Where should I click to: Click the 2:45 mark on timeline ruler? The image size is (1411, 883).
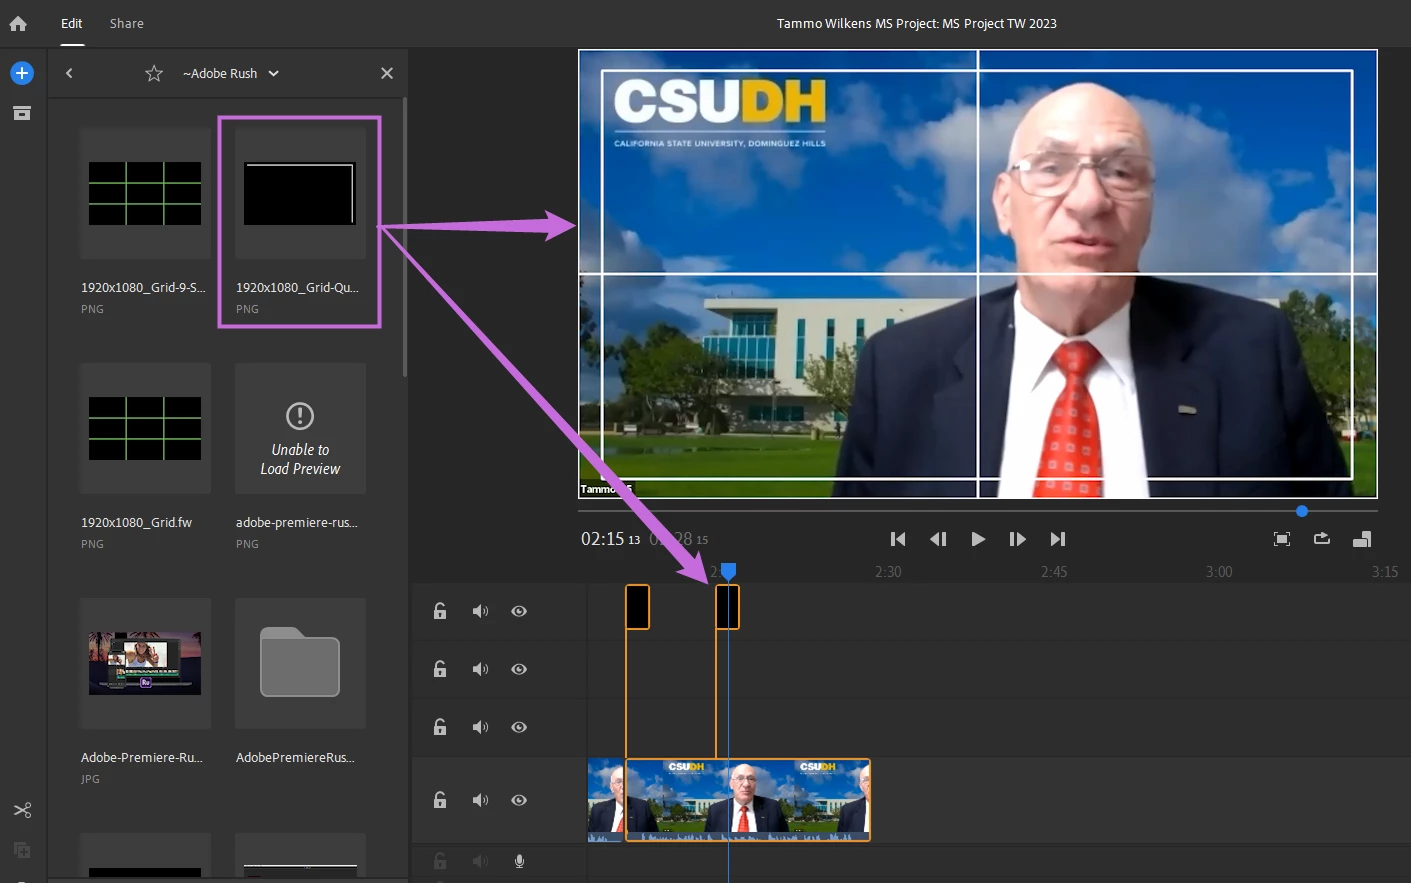tap(1054, 572)
